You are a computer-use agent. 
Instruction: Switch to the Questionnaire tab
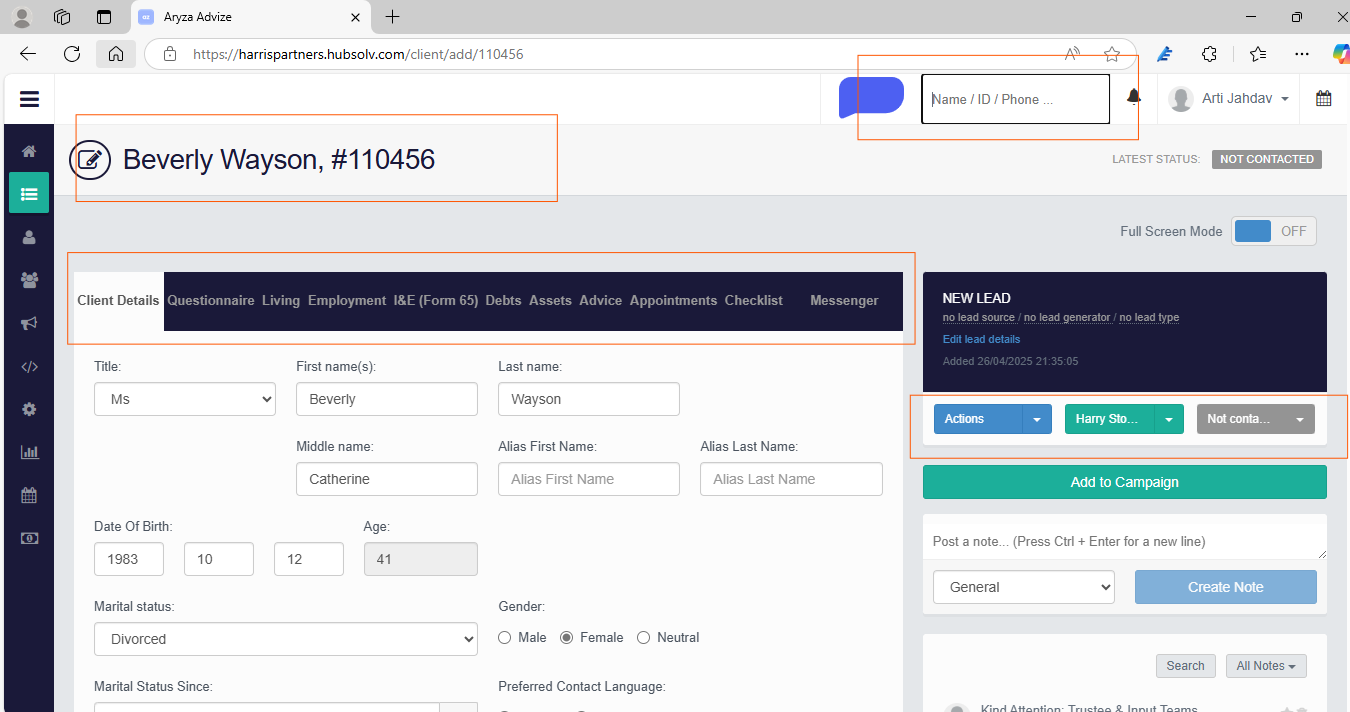click(210, 300)
